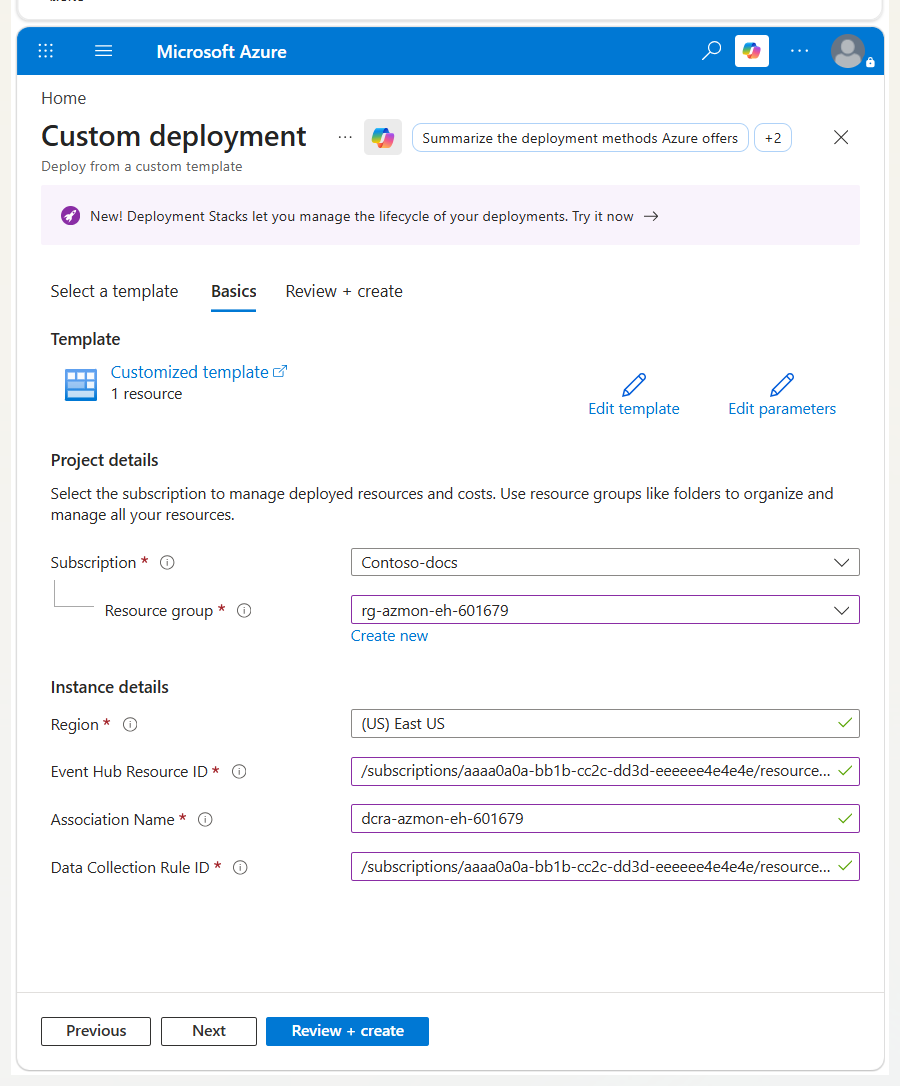Click the Try it now arrow

(651, 216)
